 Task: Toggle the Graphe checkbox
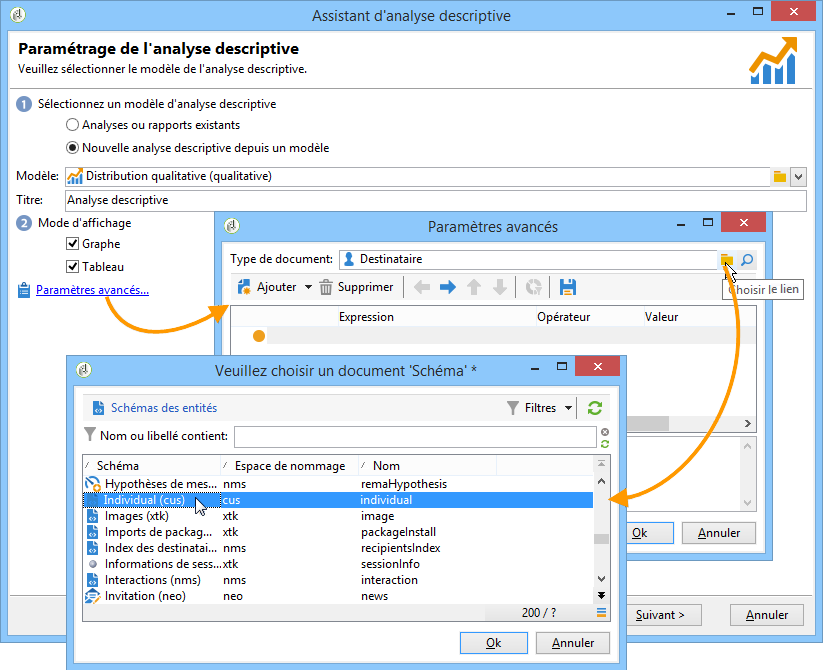pos(73,244)
